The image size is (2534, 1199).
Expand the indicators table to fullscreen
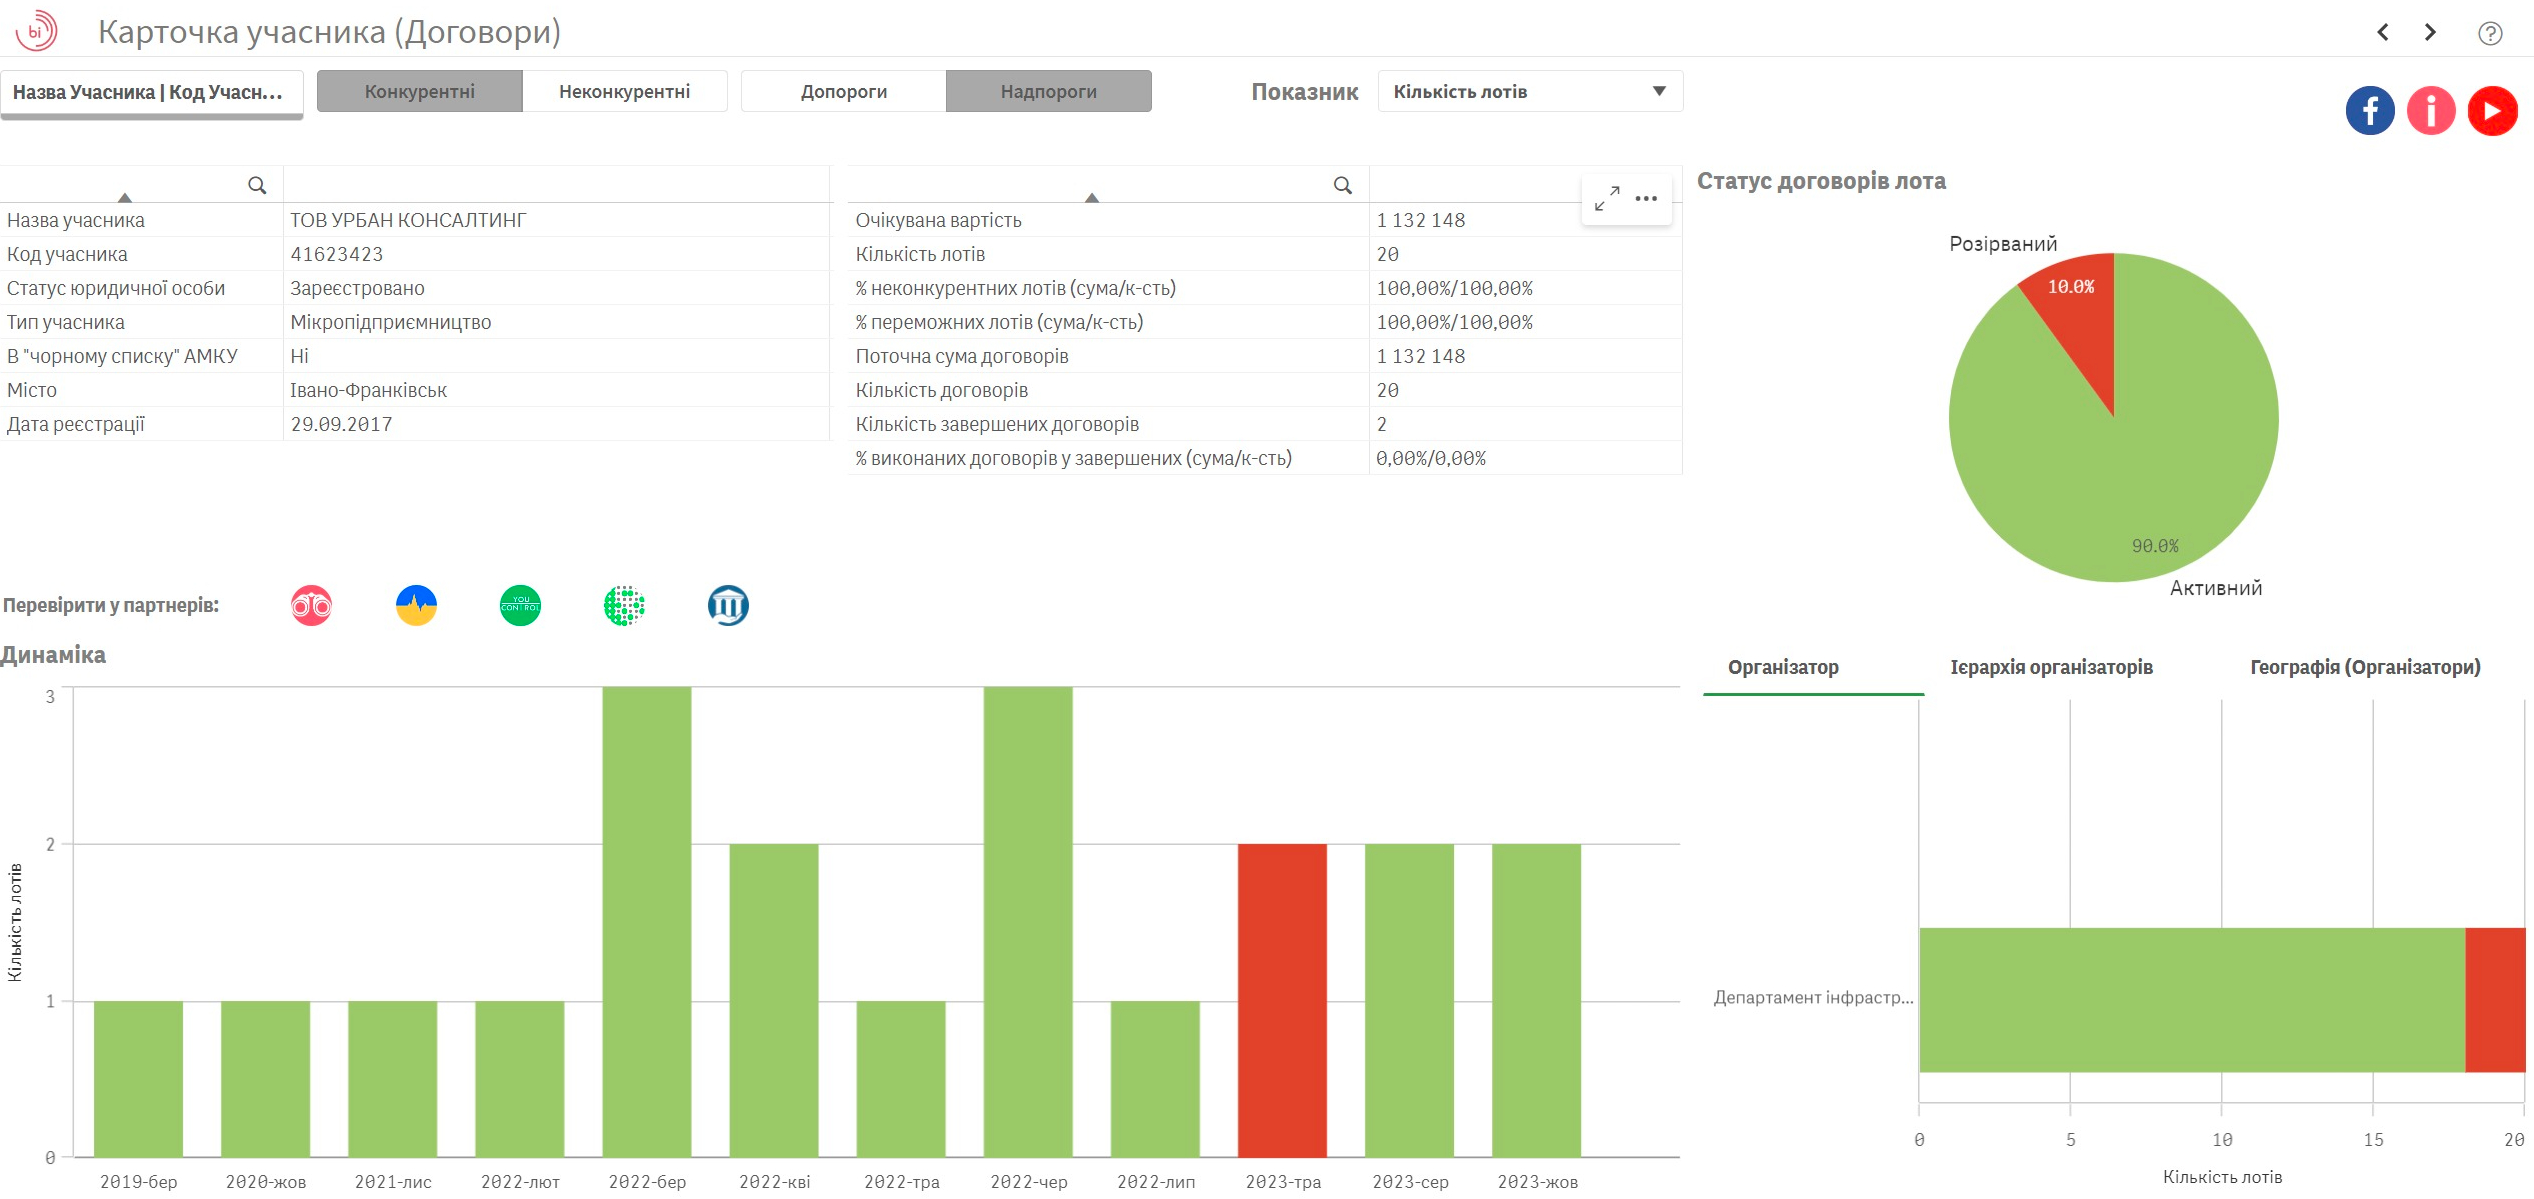1607,198
